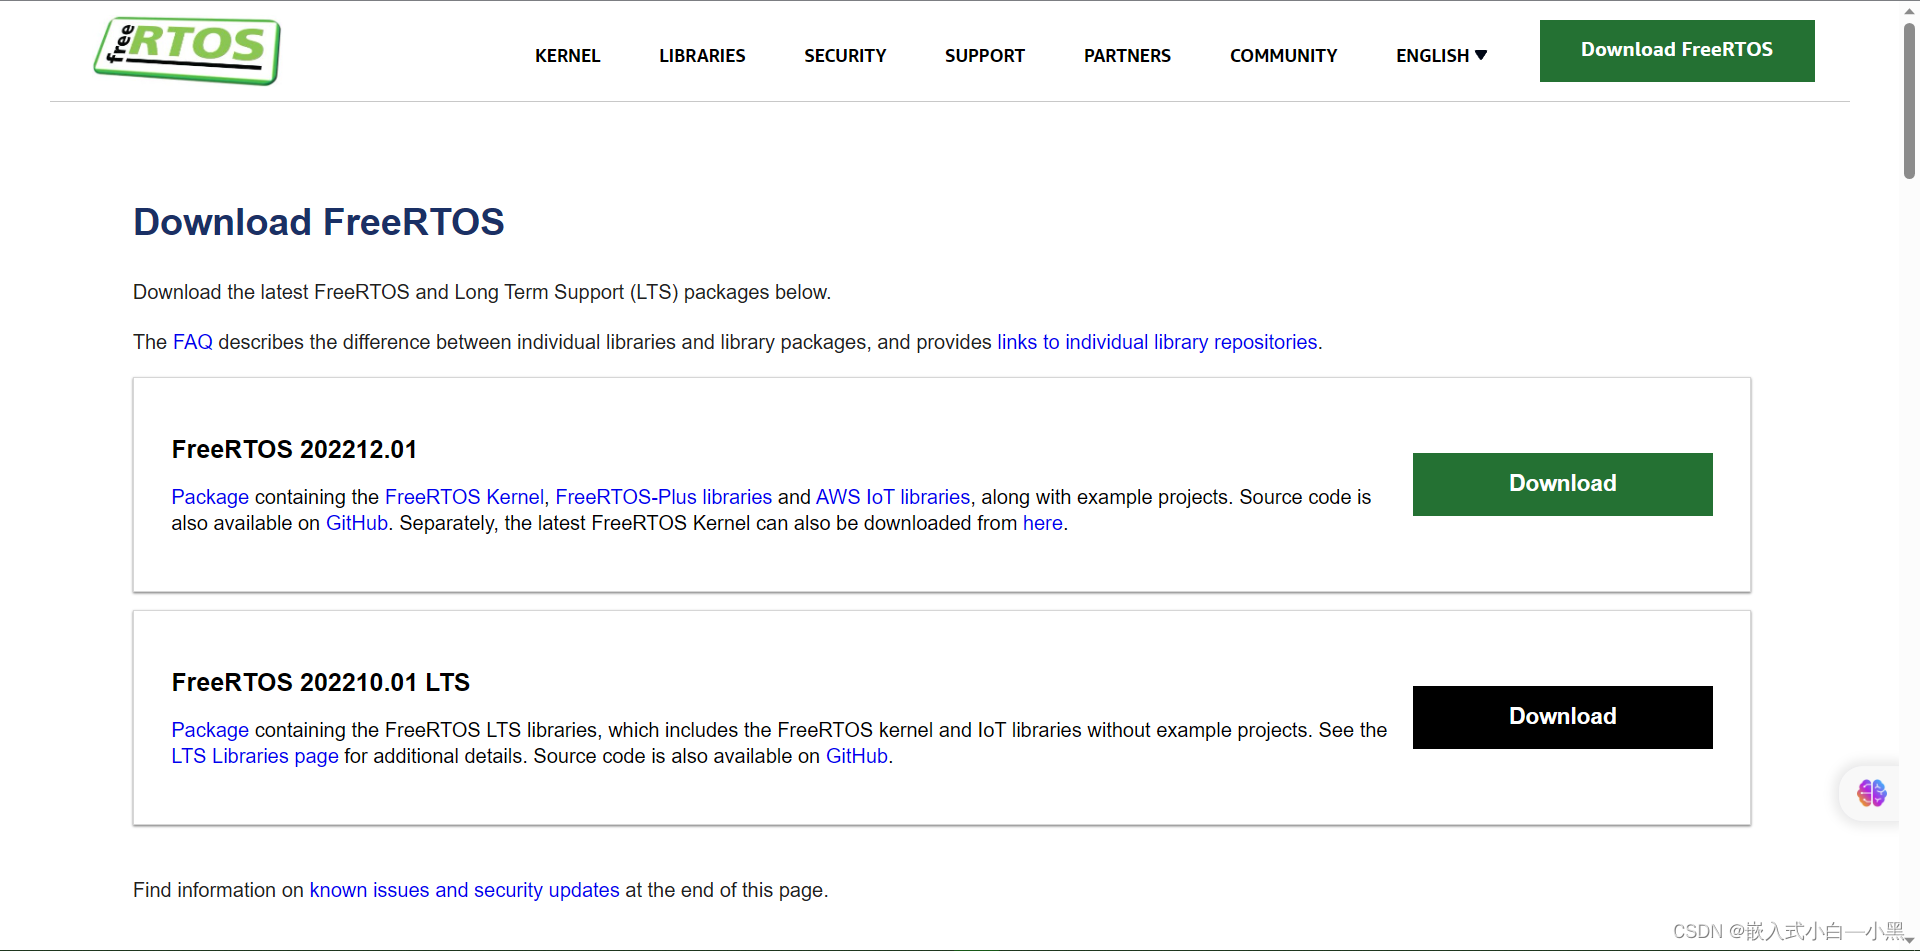Click Package link under 202210.01 LTS
Screen dimensions: 1920x951
210,730
